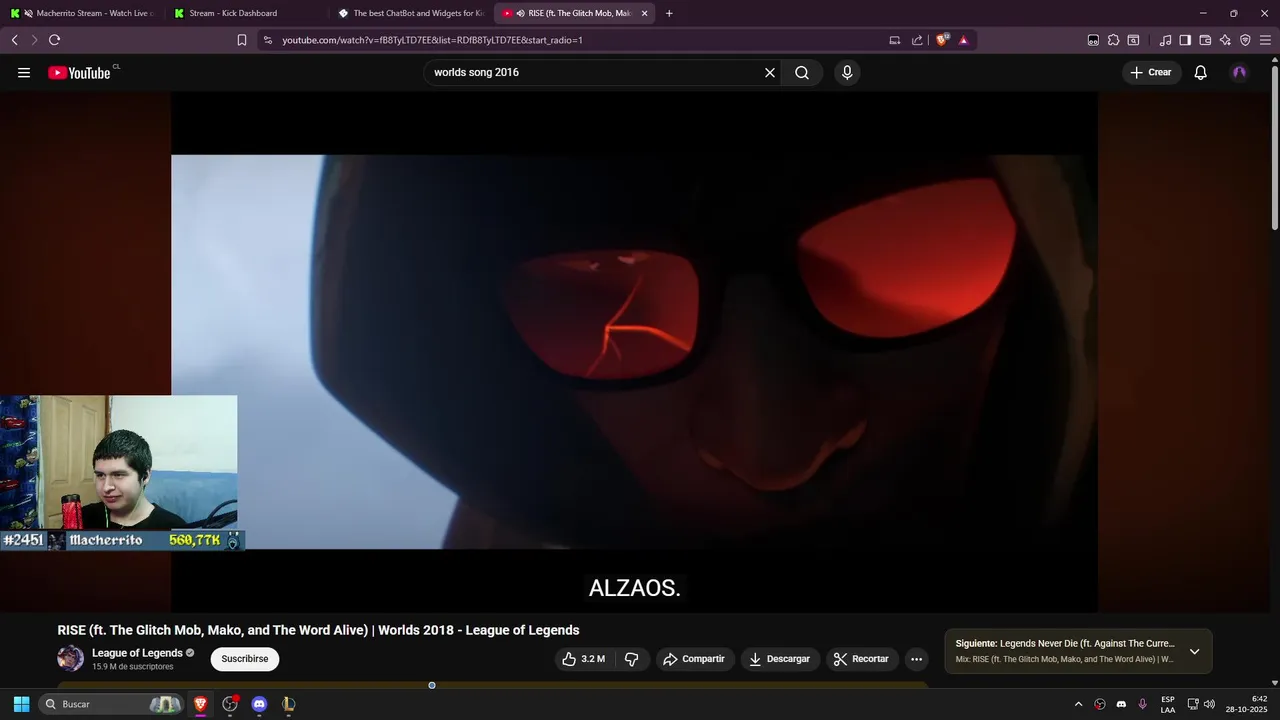Image resolution: width=1280 pixels, height=720 pixels.
Task: Open League of Legends from taskbar
Action: (x=288, y=704)
